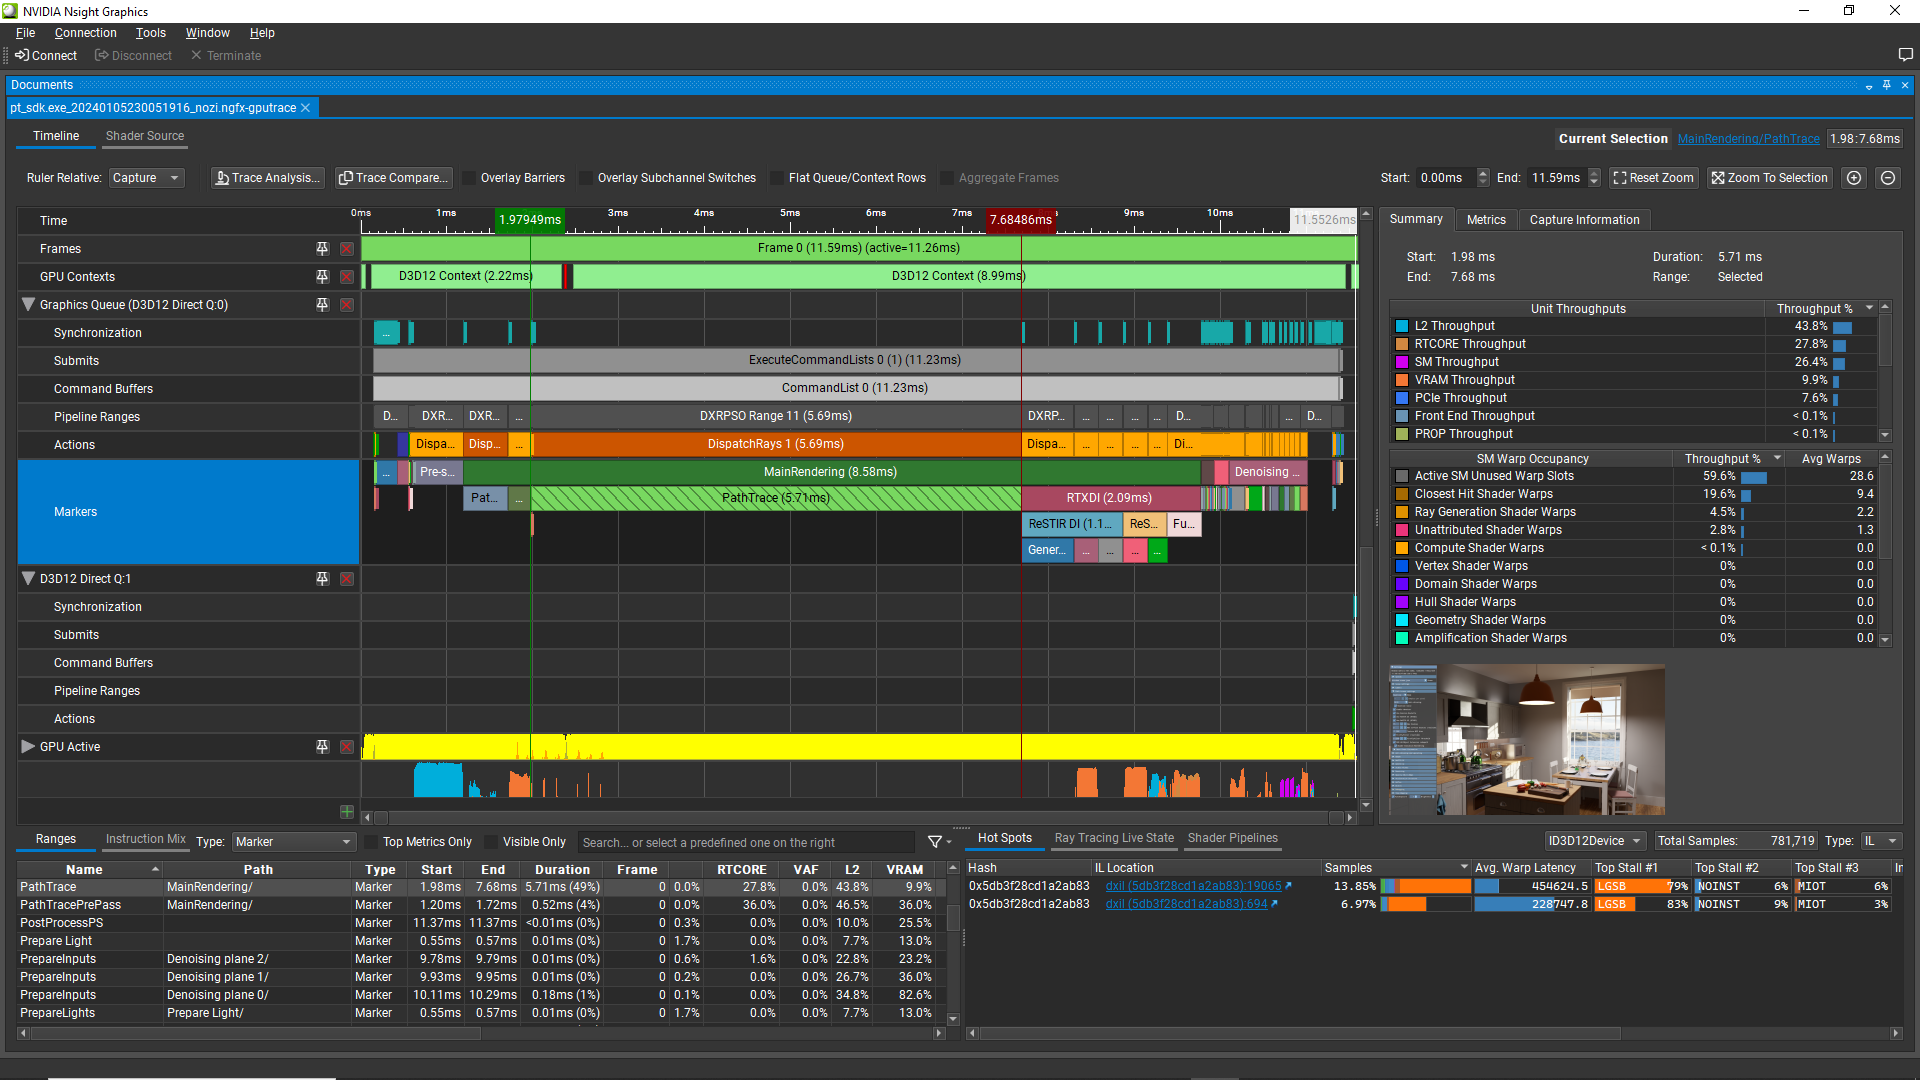Open the MainRendering/PathTrace selection link
The height and width of the screenshot is (1080, 1920).
point(1748,139)
